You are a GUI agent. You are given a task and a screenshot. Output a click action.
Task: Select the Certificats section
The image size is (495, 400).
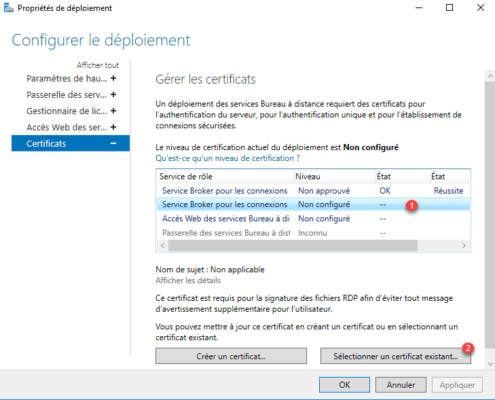tap(71, 143)
